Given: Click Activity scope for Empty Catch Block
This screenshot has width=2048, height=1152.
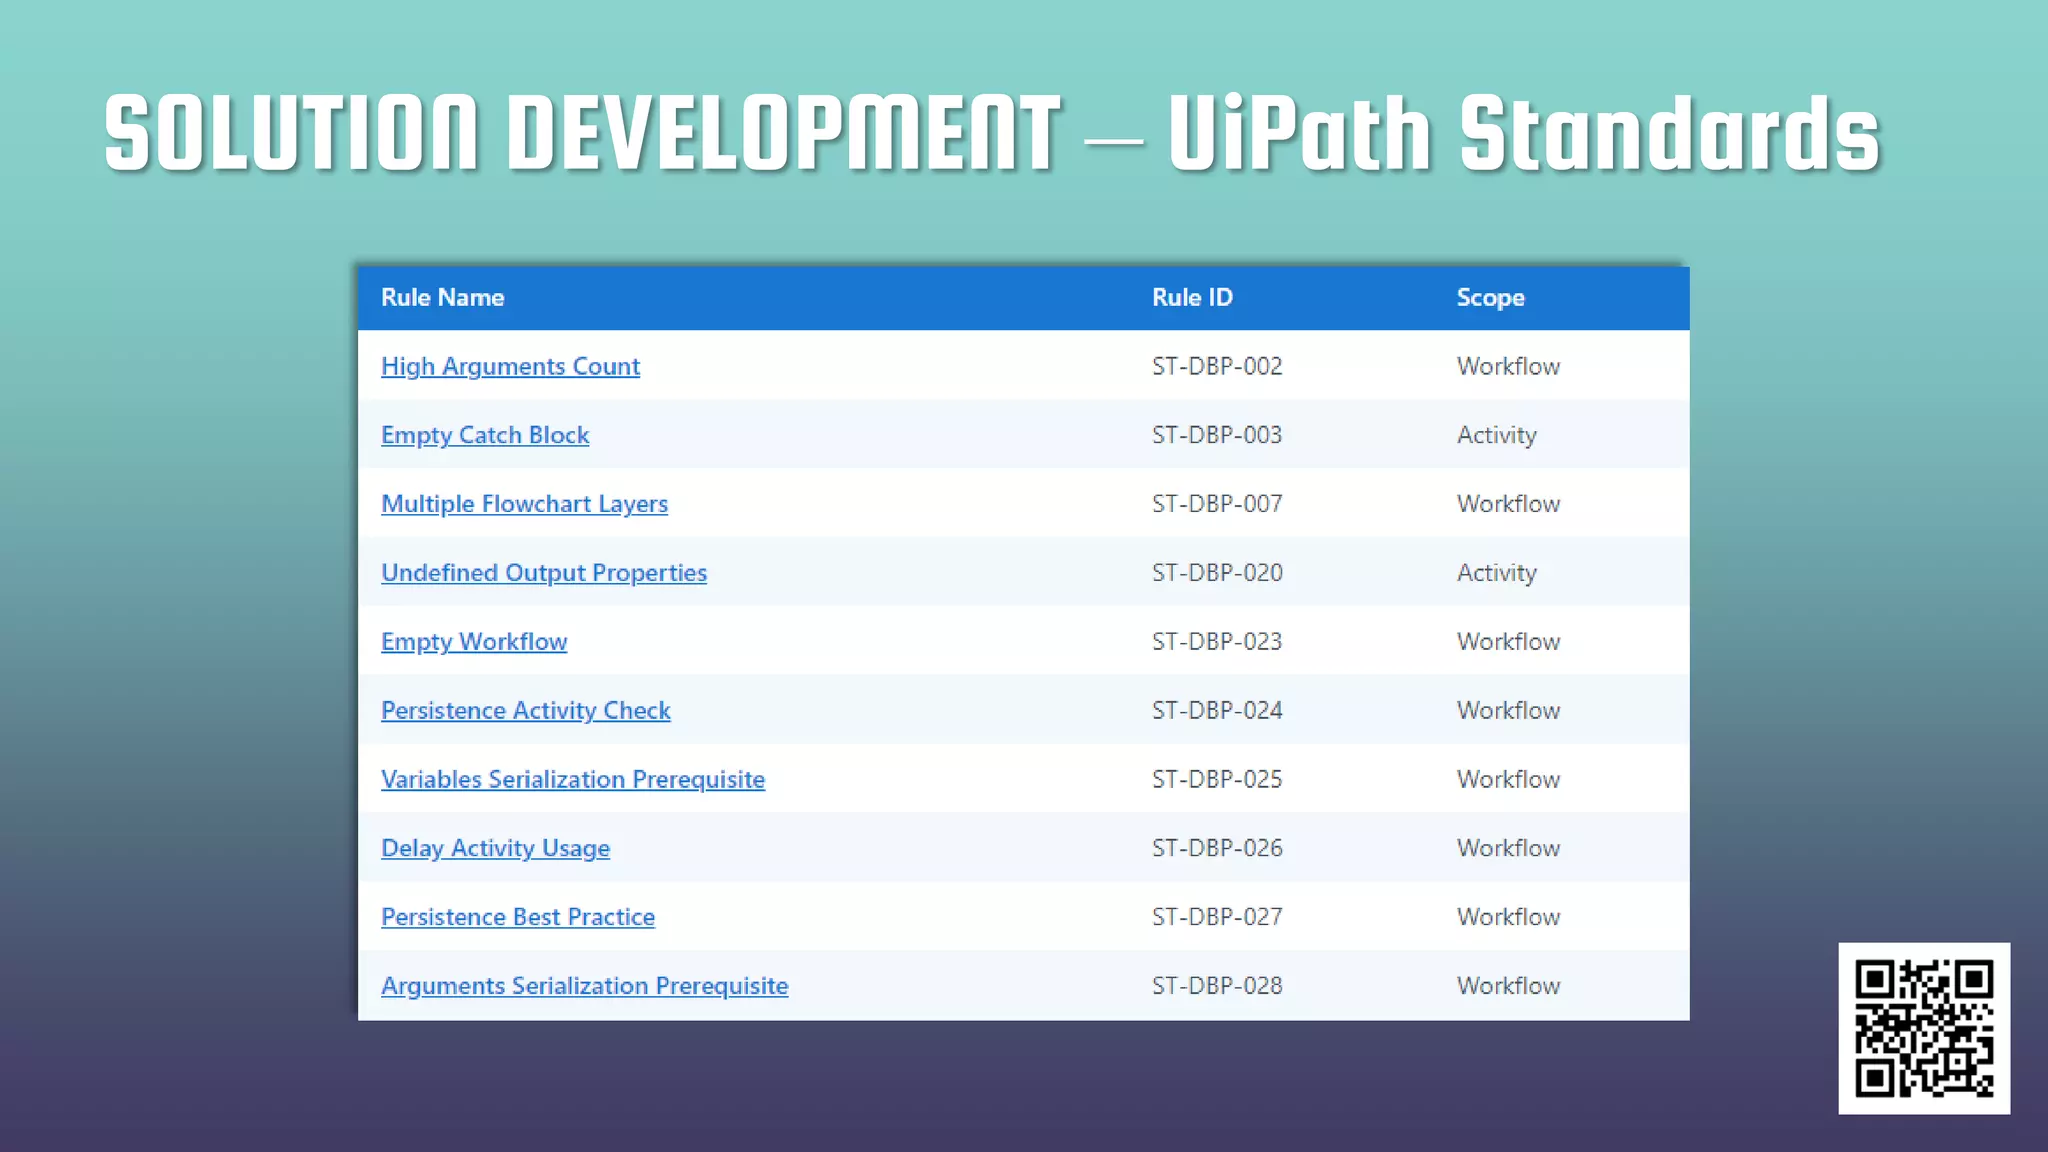Looking at the screenshot, I should pos(1496,436).
